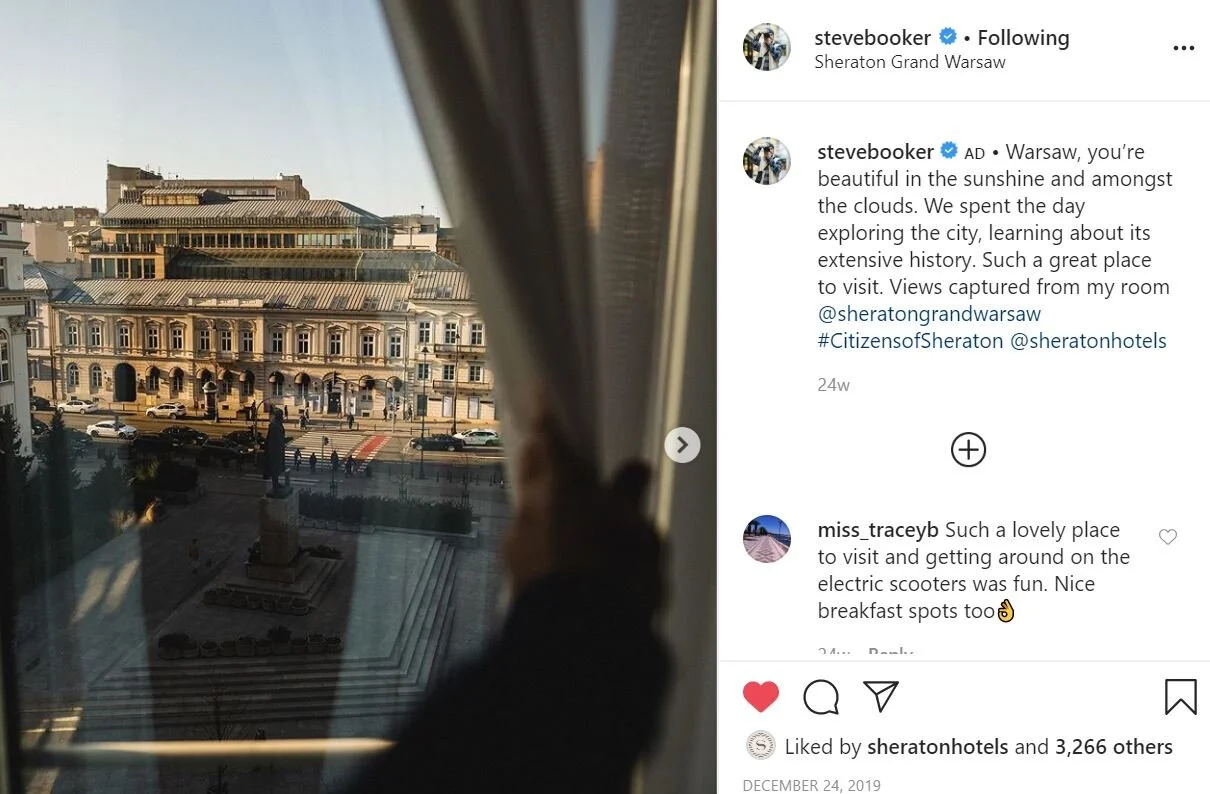
Task: Share post via paper plane icon
Action: click(881, 696)
